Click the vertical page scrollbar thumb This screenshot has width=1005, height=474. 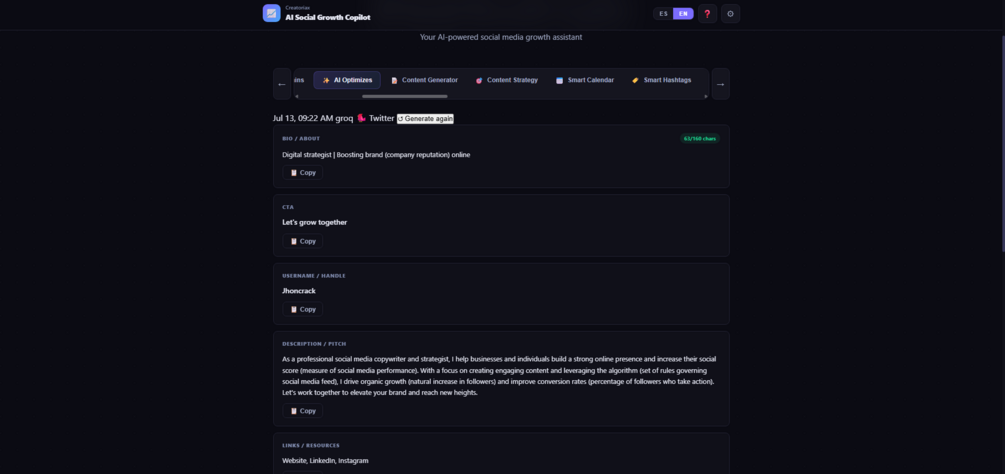(1002, 143)
